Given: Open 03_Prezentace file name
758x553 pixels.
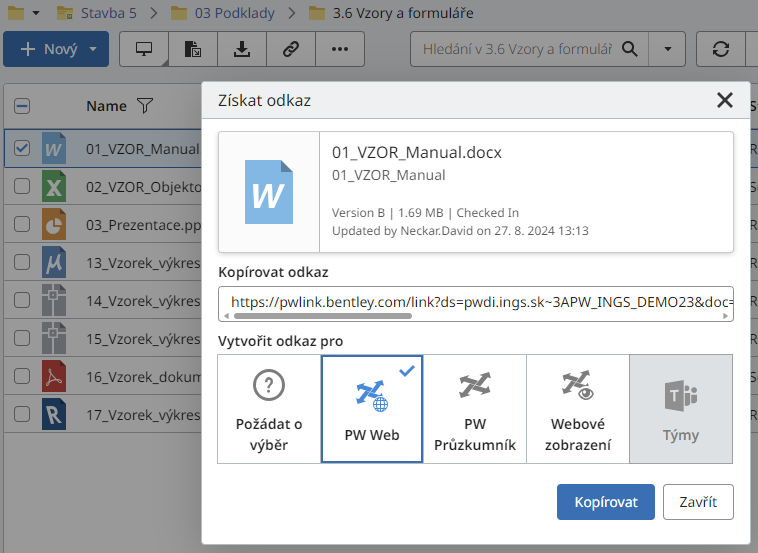Looking at the screenshot, I should pos(144,225).
